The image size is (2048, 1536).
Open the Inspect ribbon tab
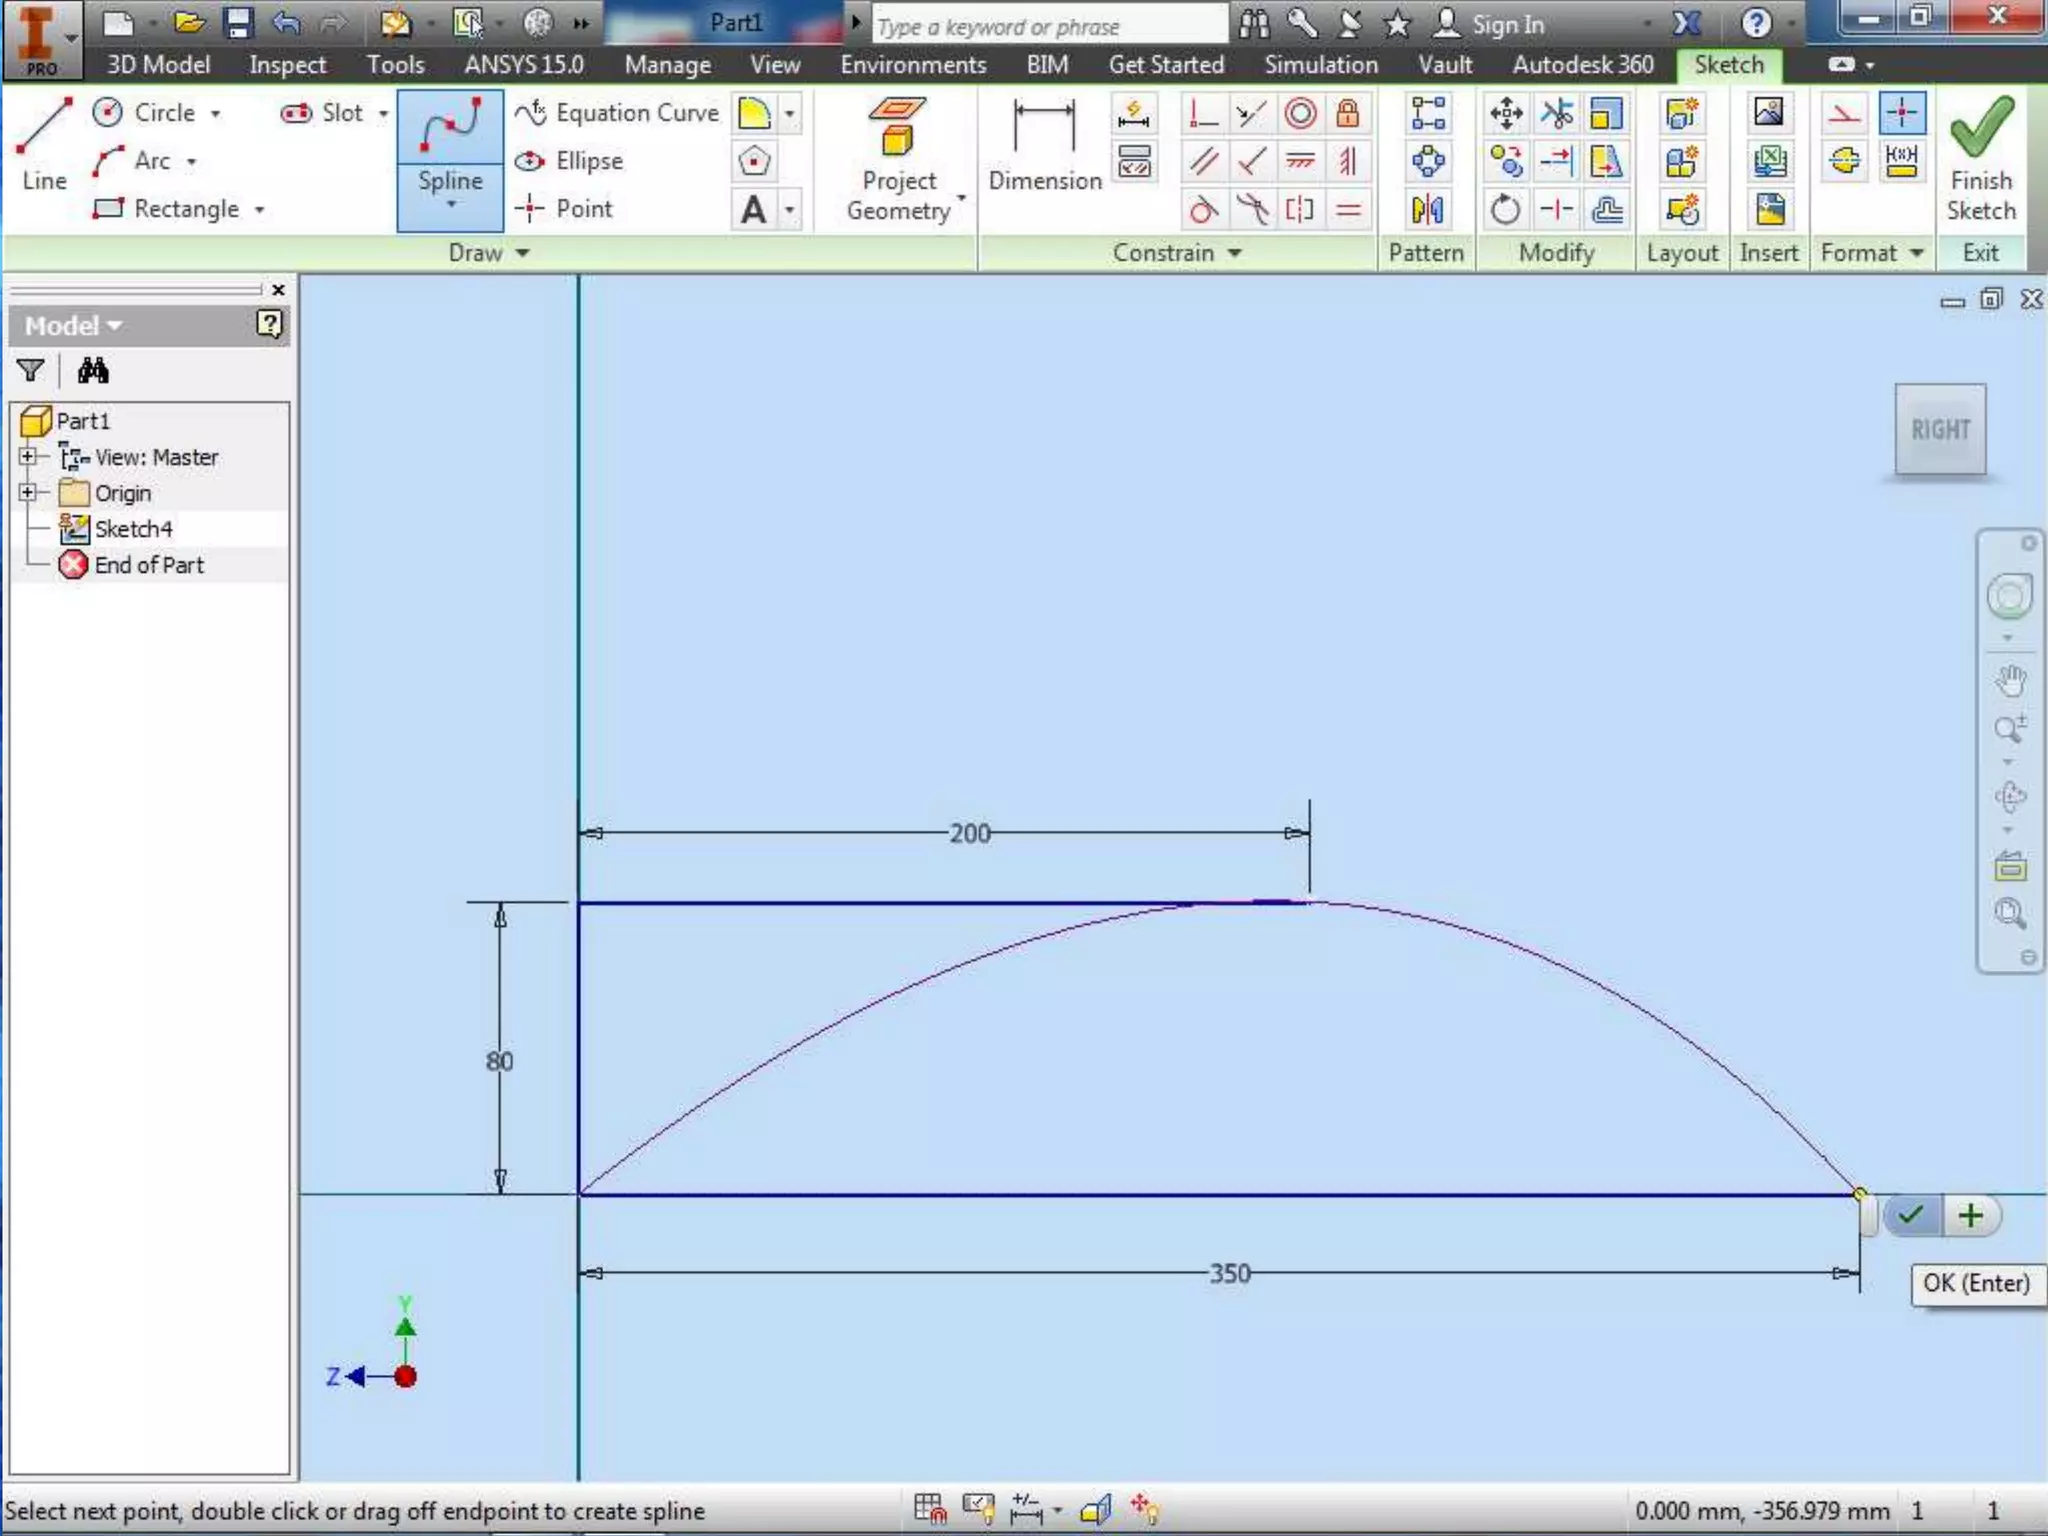[287, 65]
